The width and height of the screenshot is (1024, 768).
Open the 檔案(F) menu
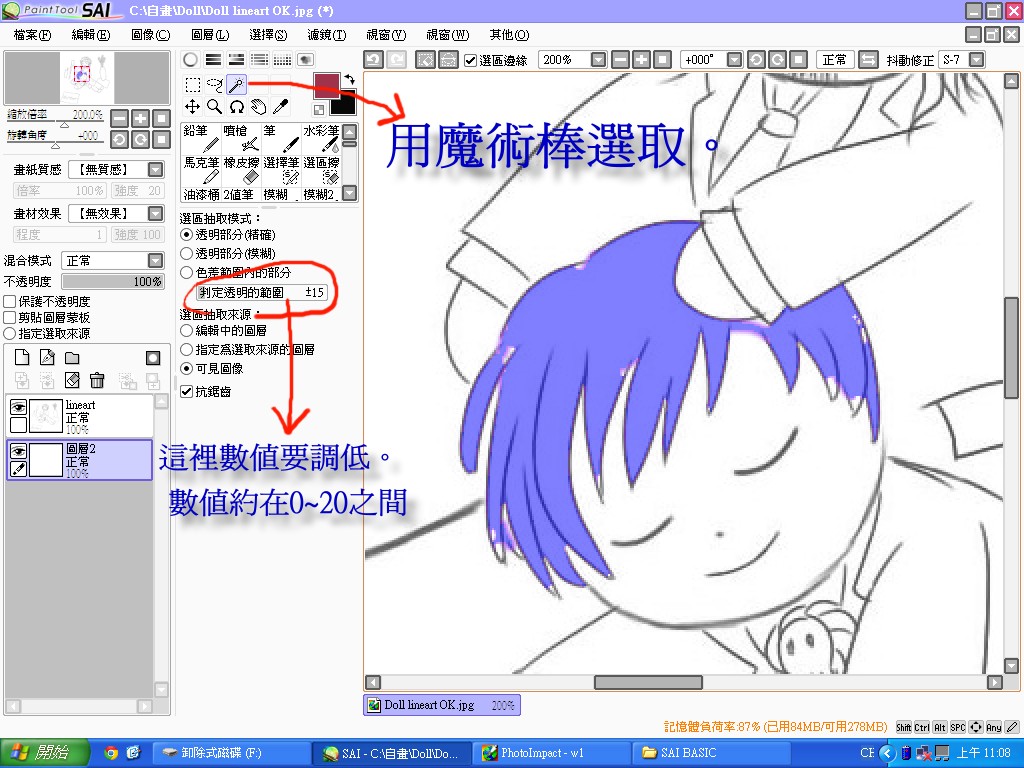32,35
